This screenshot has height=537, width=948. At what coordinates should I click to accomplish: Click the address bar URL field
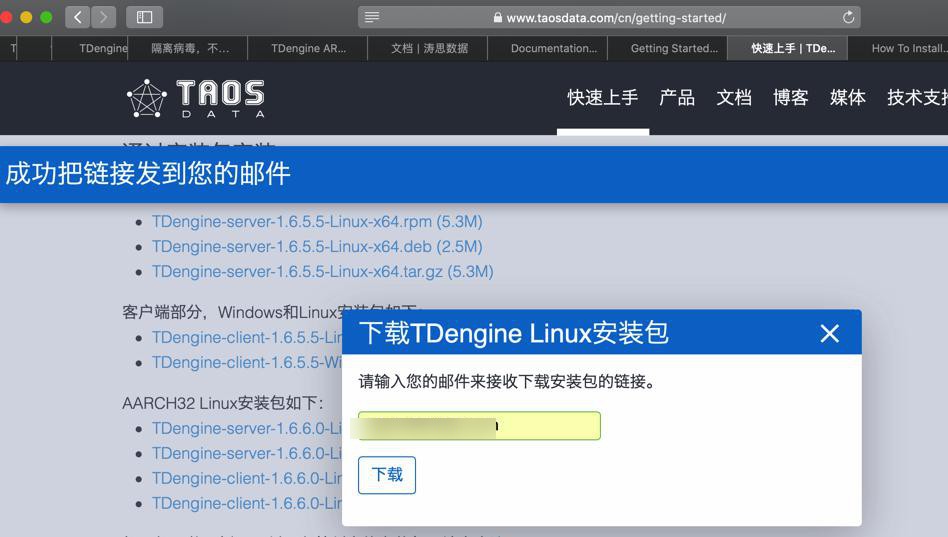click(609, 17)
